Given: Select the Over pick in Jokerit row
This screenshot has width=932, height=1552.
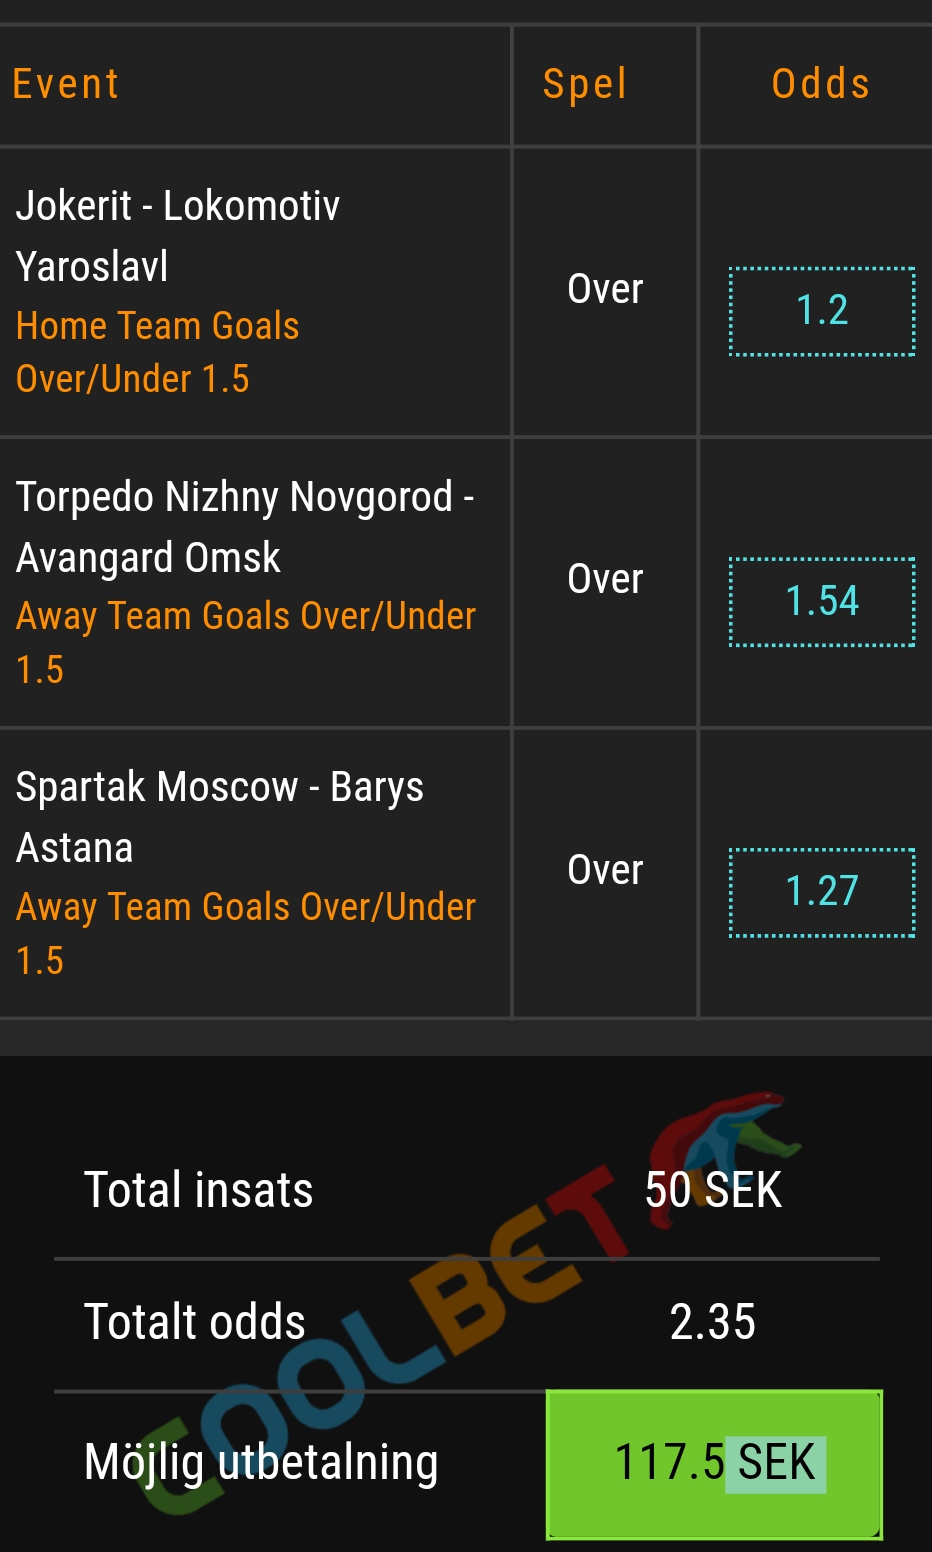Looking at the screenshot, I should click(605, 289).
